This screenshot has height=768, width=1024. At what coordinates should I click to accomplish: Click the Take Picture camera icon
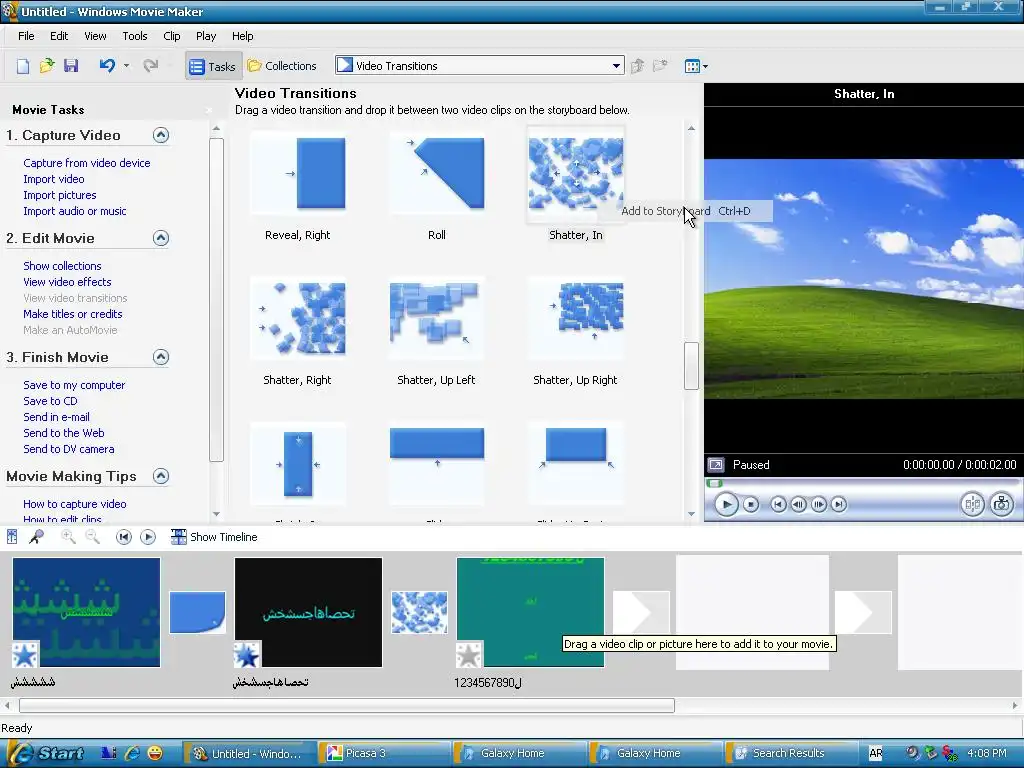[x=1001, y=504]
